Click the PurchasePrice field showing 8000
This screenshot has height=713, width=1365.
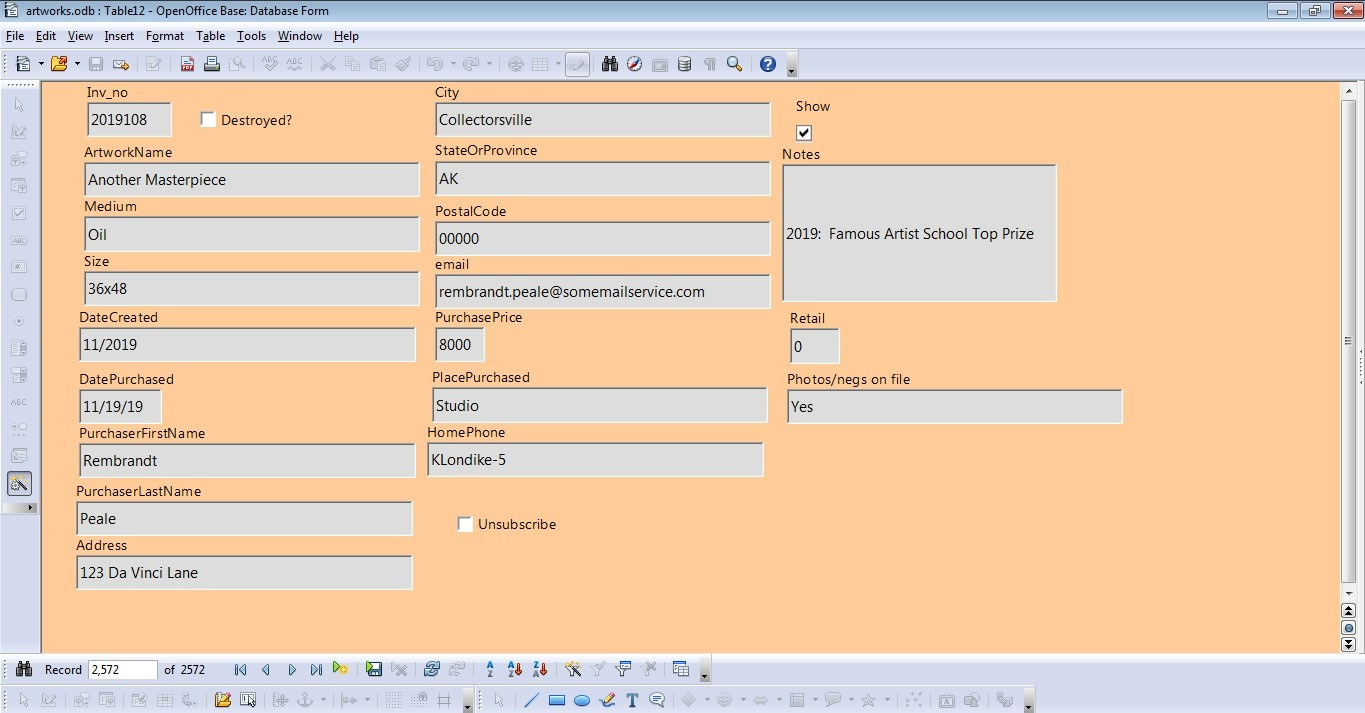[460, 344]
